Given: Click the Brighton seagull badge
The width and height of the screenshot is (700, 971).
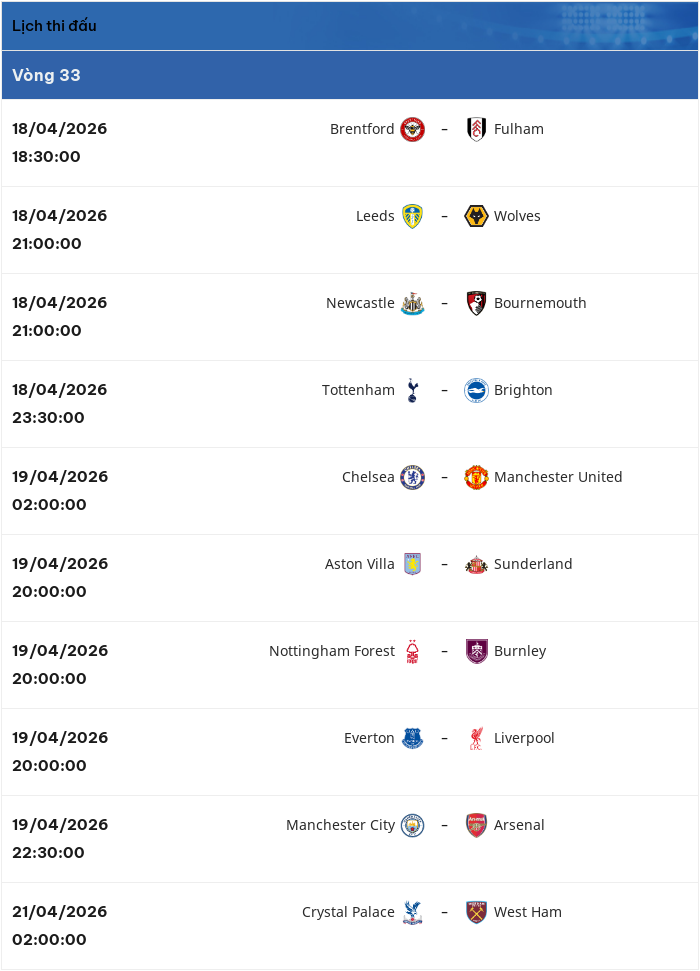Looking at the screenshot, I should [x=476, y=390].
